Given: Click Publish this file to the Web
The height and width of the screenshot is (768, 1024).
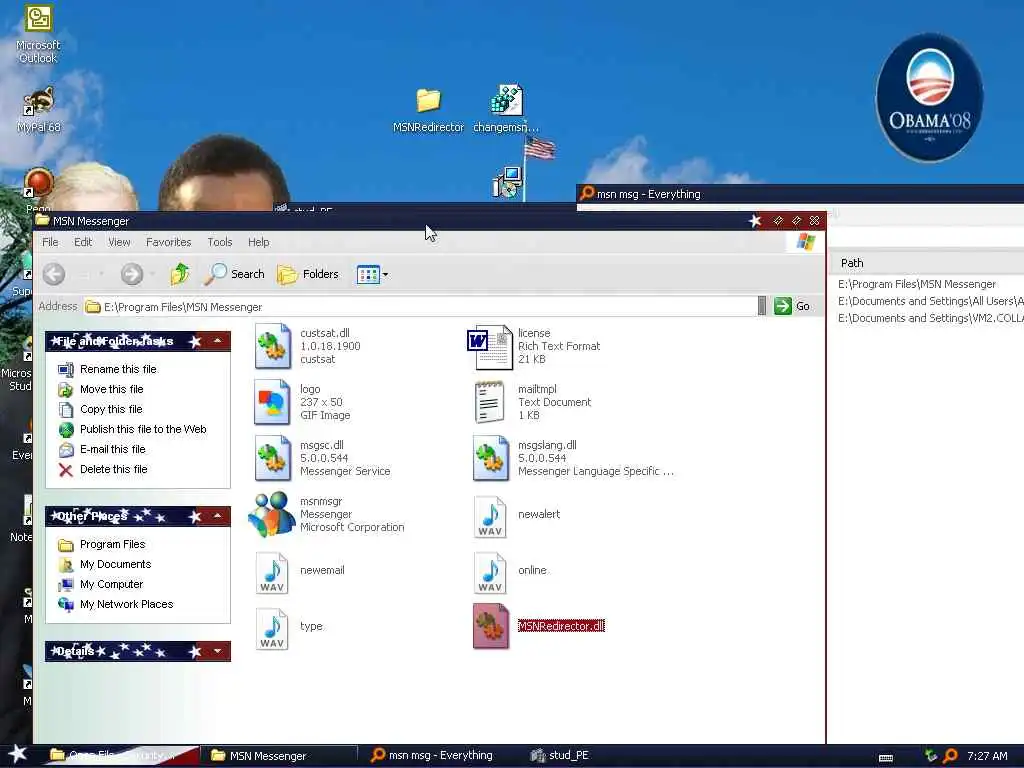Looking at the screenshot, I should [x=143, y=429].
